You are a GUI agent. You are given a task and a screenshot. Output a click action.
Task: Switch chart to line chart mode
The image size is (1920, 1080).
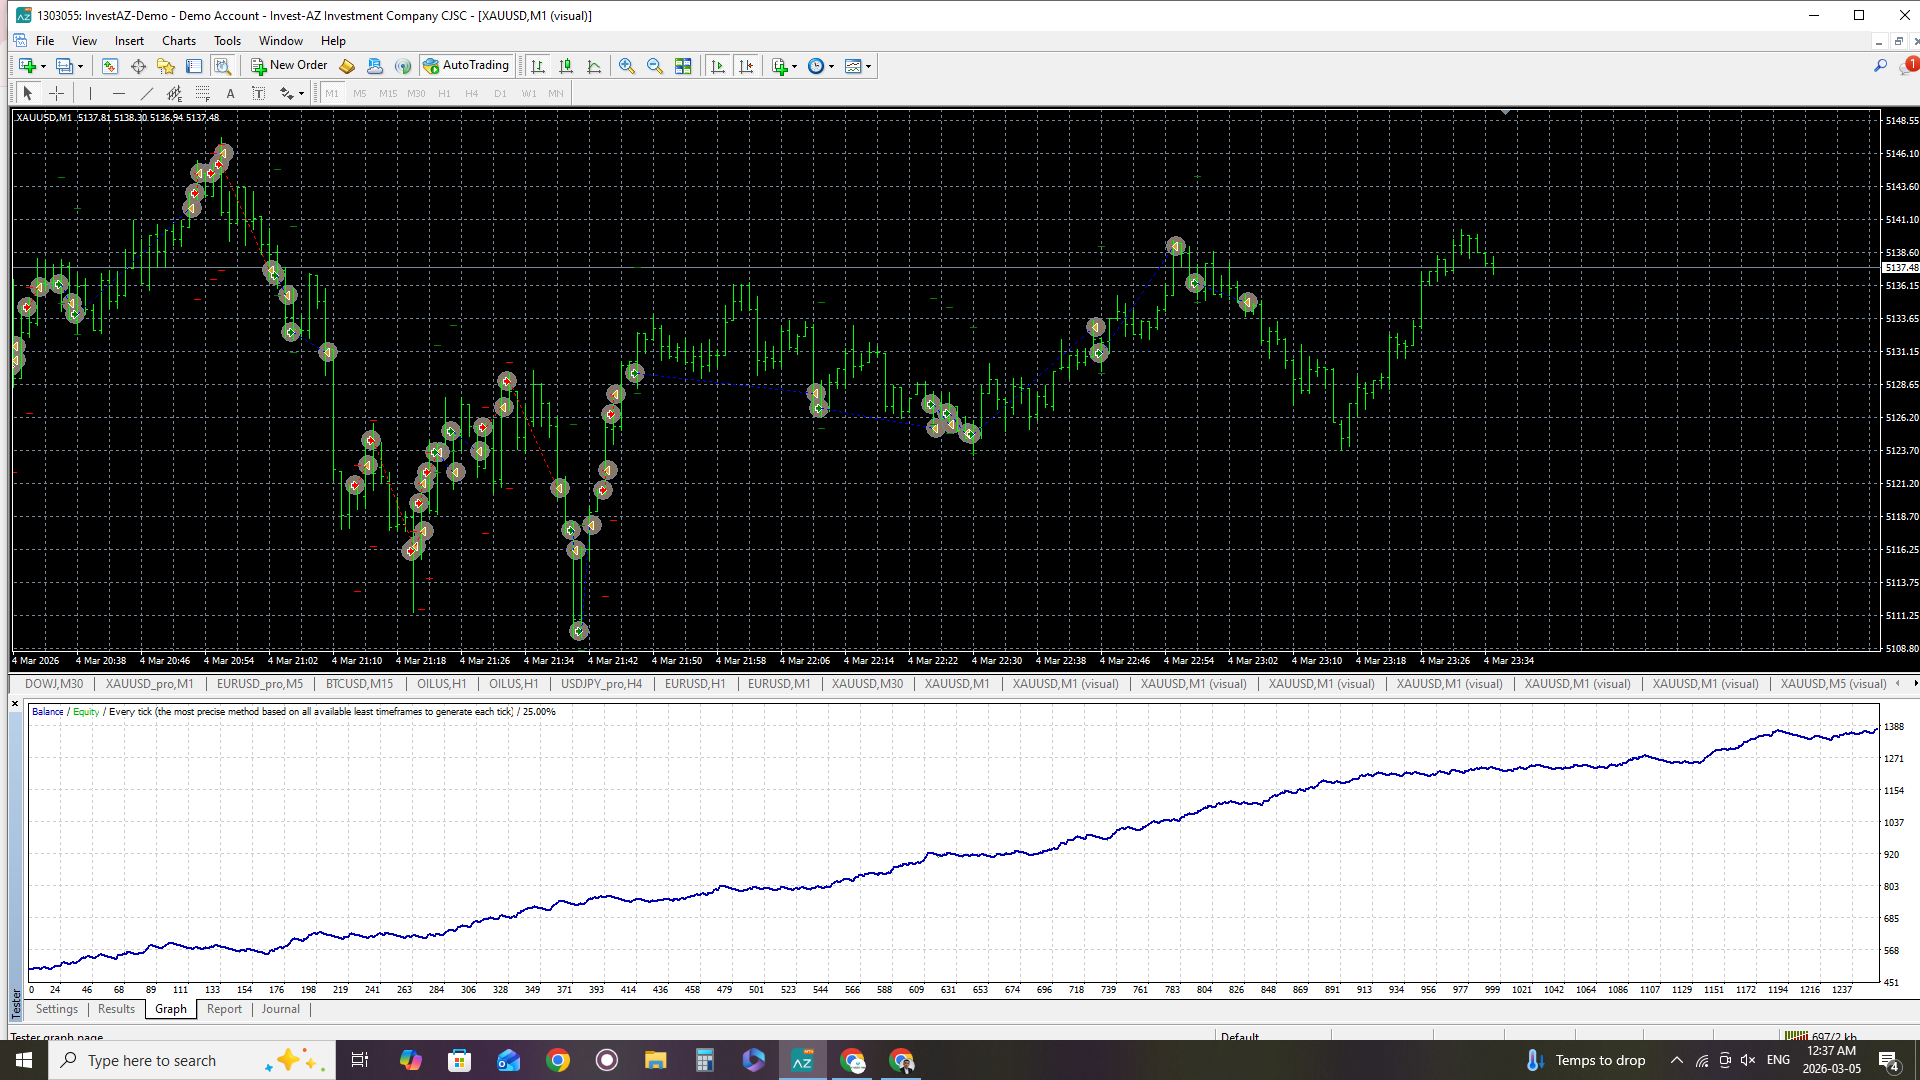point(594,66)
